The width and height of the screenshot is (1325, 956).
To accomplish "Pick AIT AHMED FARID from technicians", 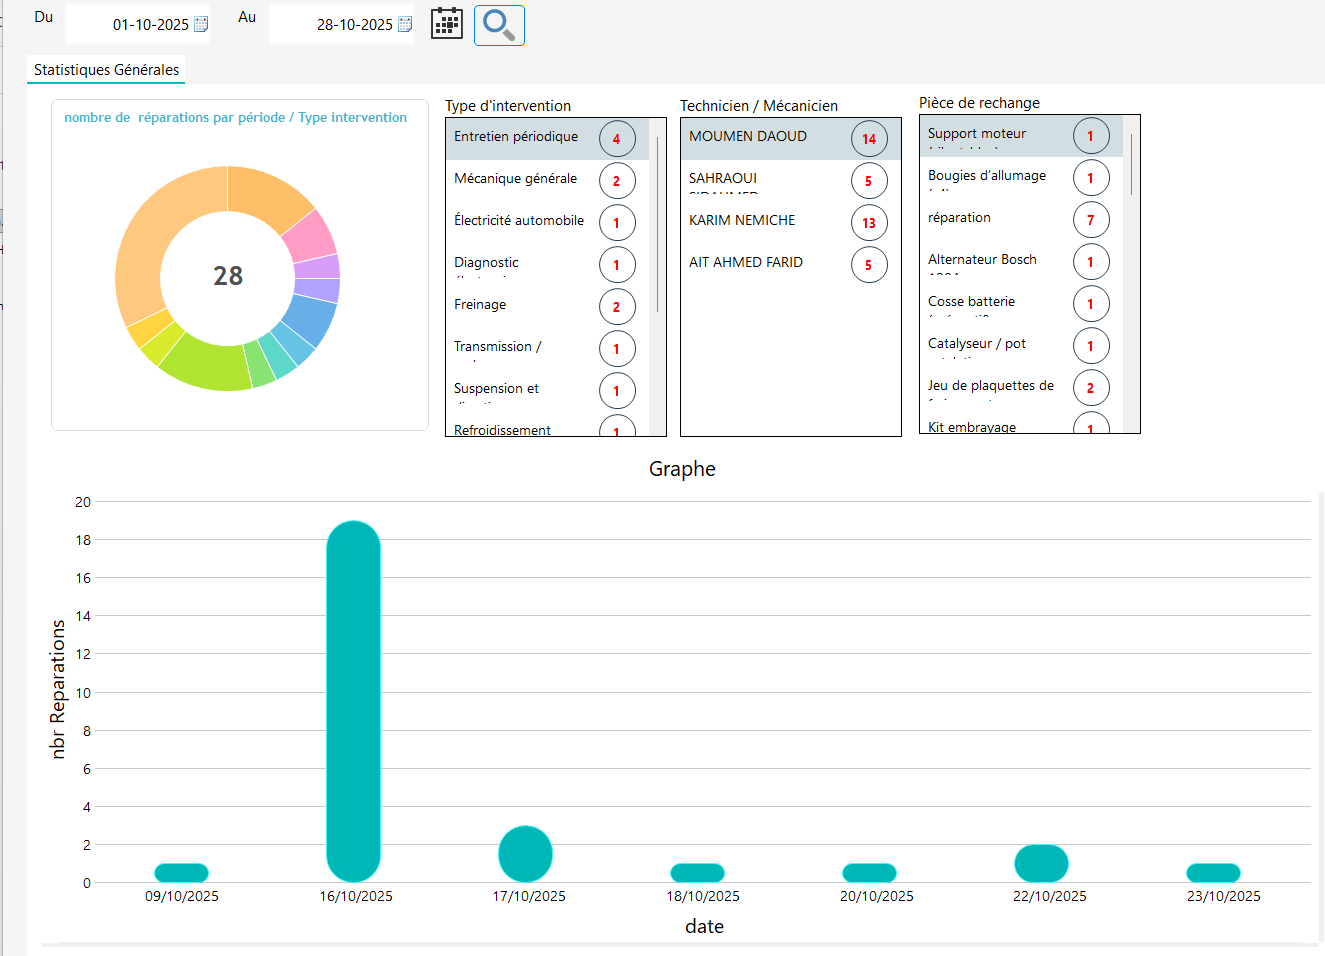I will click(x=745, y=263).
